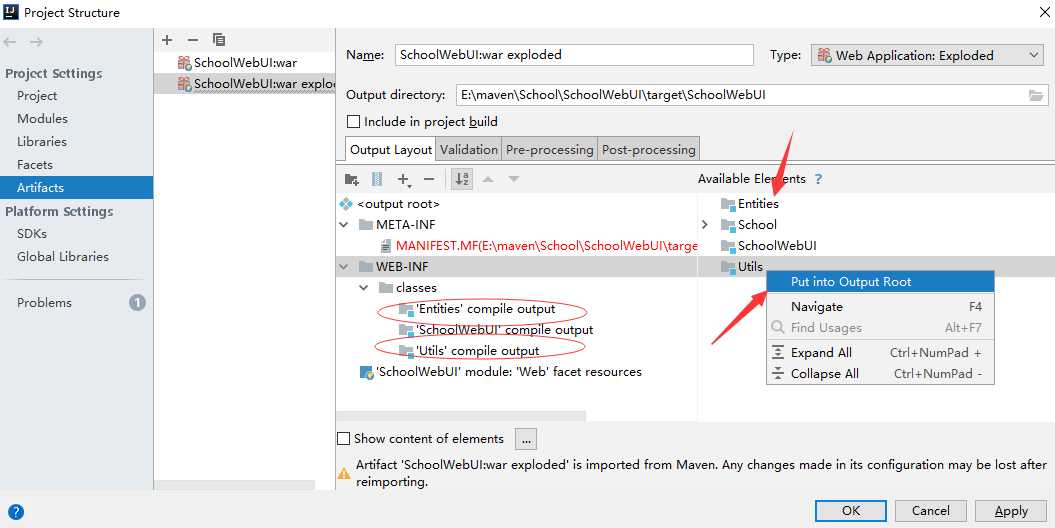Select 'SchoolWebUI' compile output item
The height and width of the screenshot is (528, 1055).
coord(505,330)
